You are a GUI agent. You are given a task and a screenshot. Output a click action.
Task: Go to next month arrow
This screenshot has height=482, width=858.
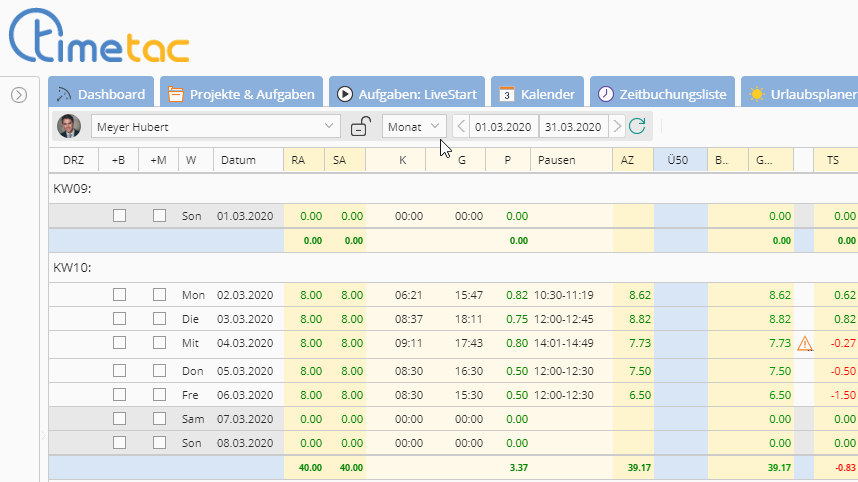[x=617, y=126]
